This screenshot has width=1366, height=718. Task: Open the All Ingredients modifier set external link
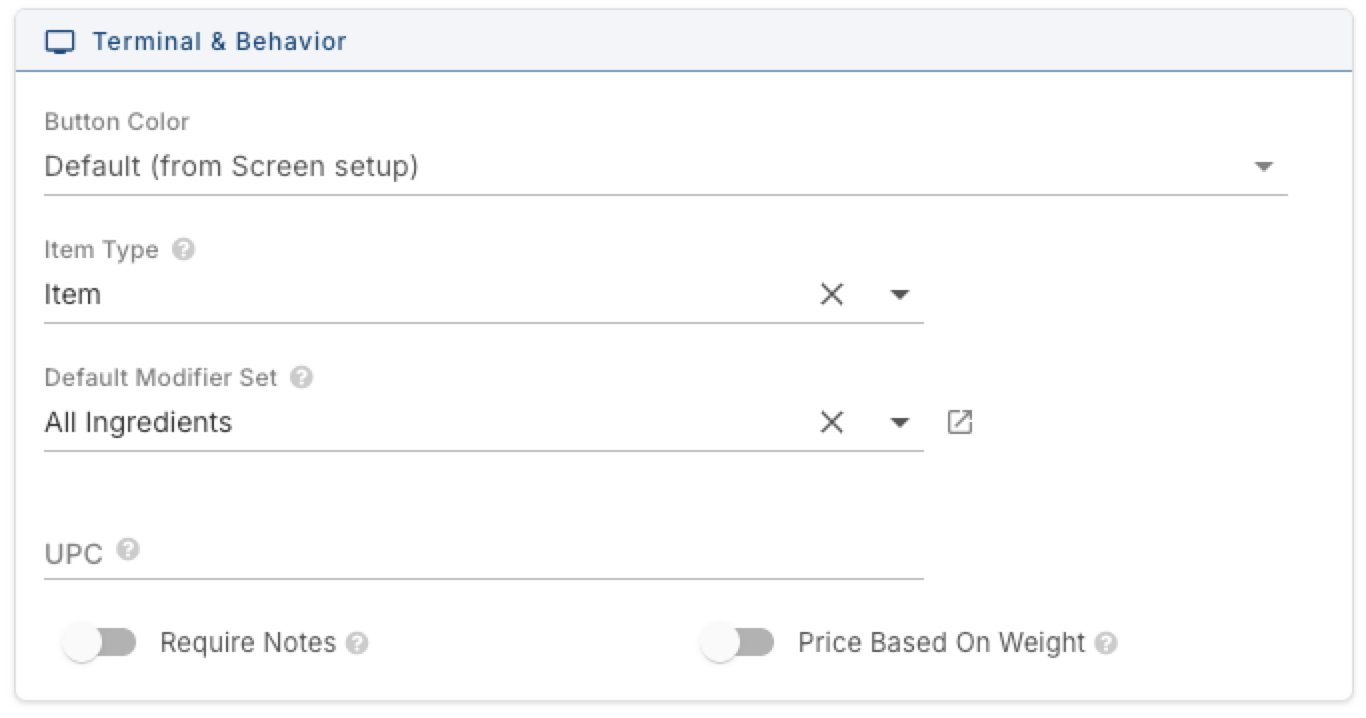click(960, 422)
